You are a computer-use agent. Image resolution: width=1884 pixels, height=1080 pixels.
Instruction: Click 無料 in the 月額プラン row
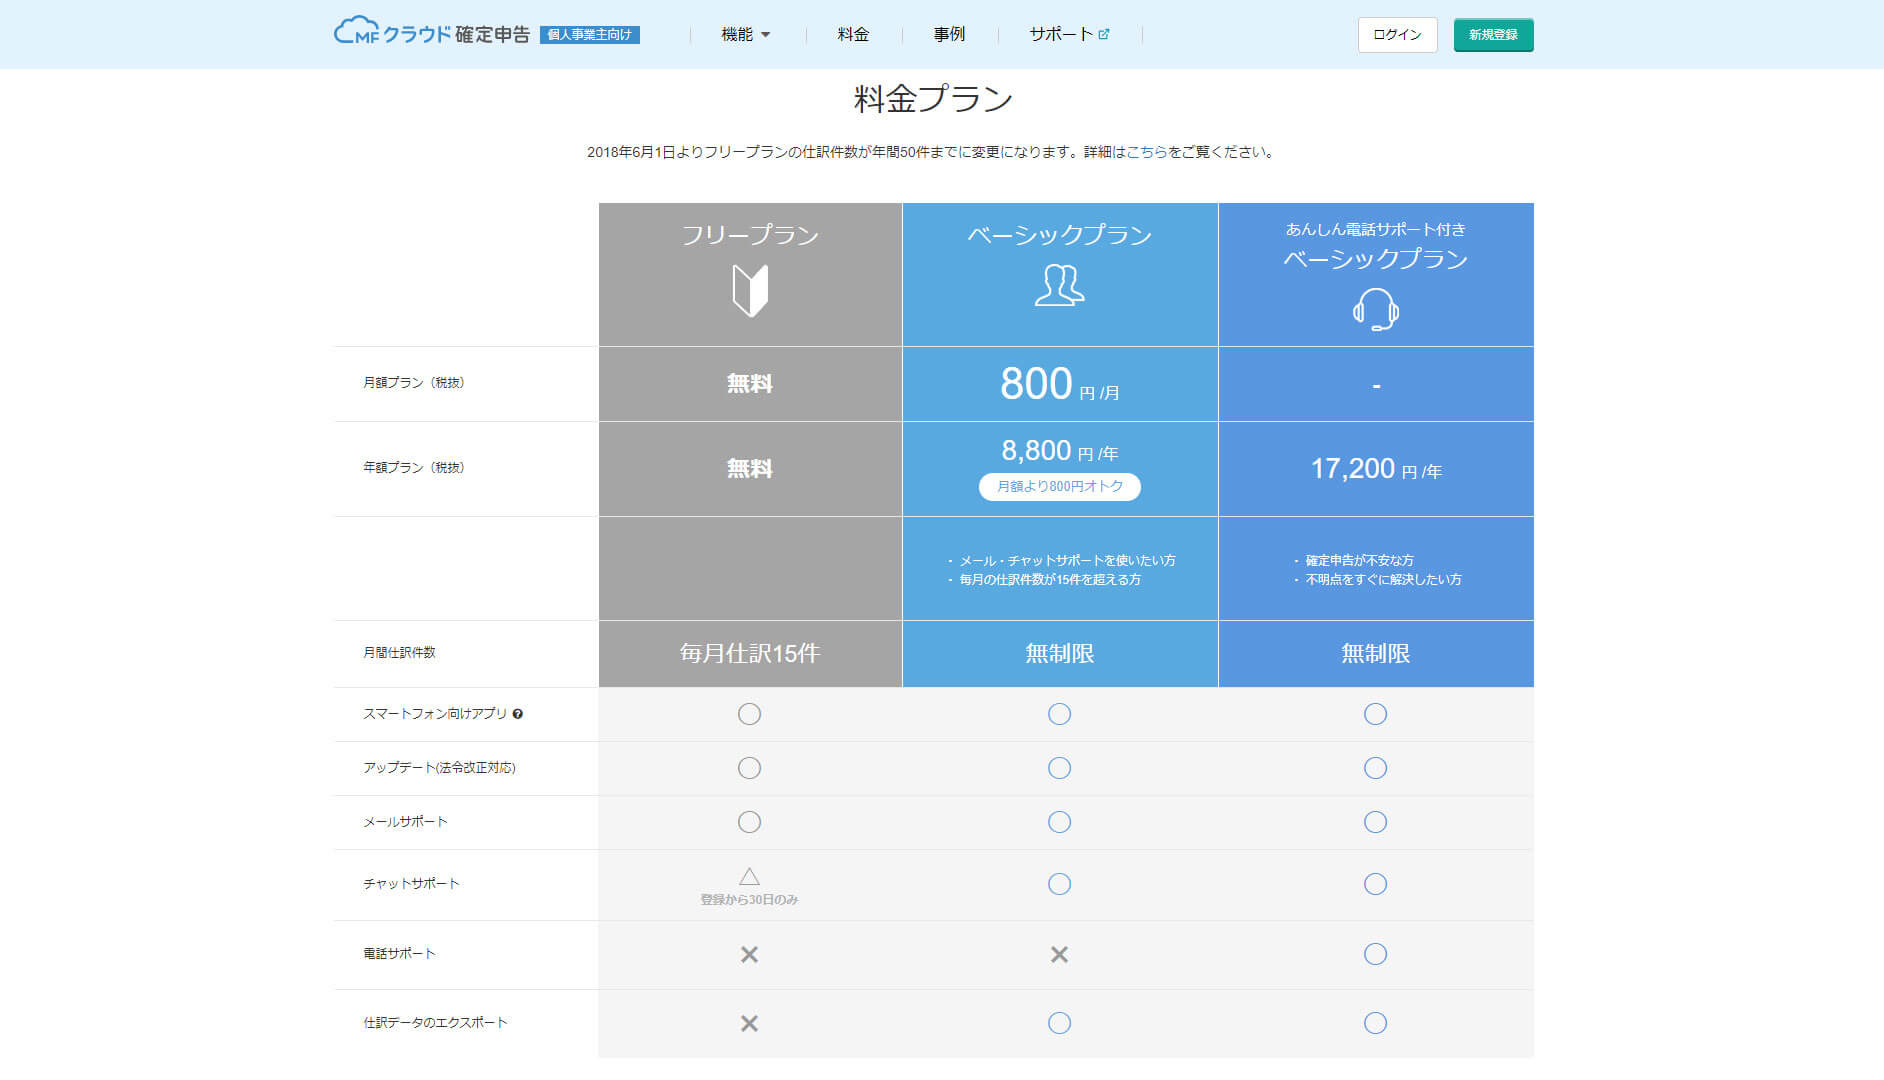tap(750, 384)
